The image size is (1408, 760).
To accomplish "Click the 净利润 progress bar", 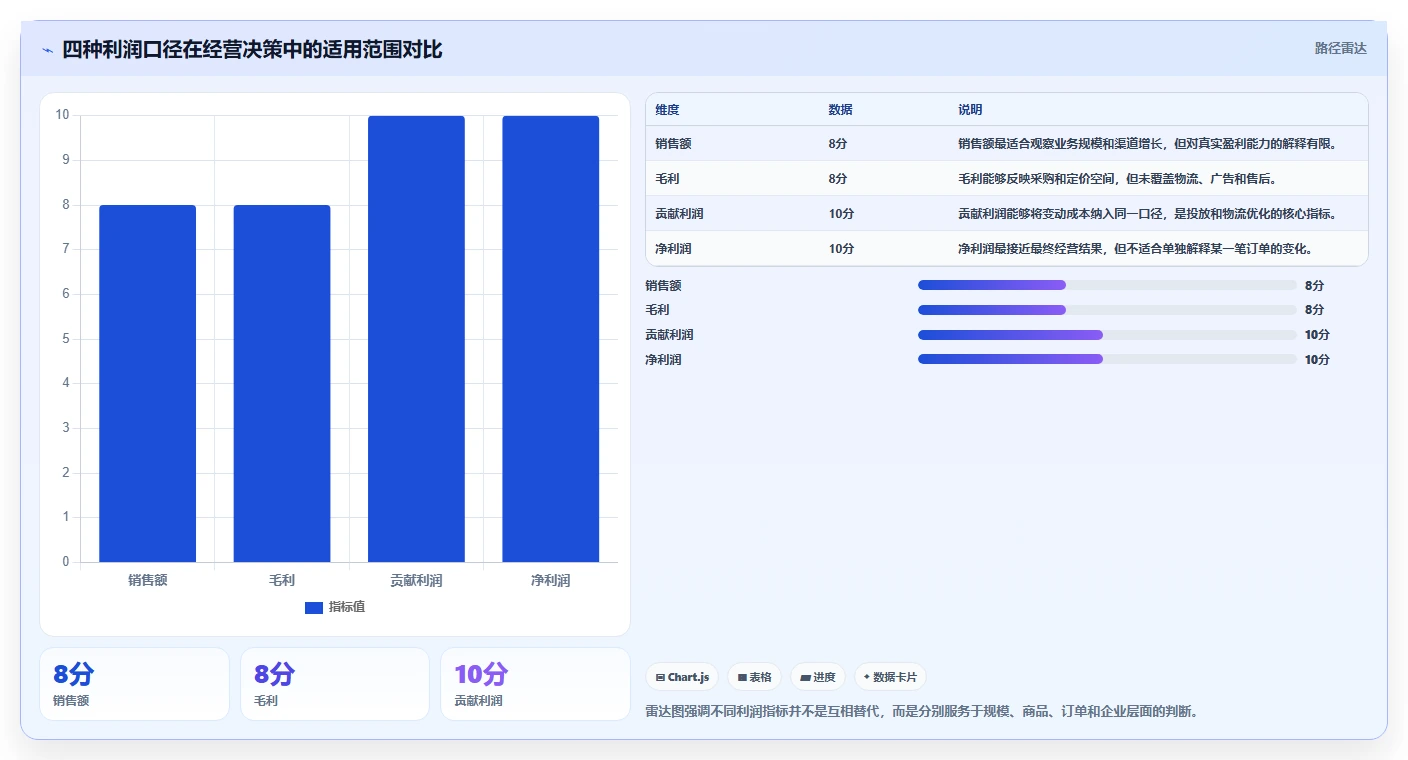I will point(1107,359).
